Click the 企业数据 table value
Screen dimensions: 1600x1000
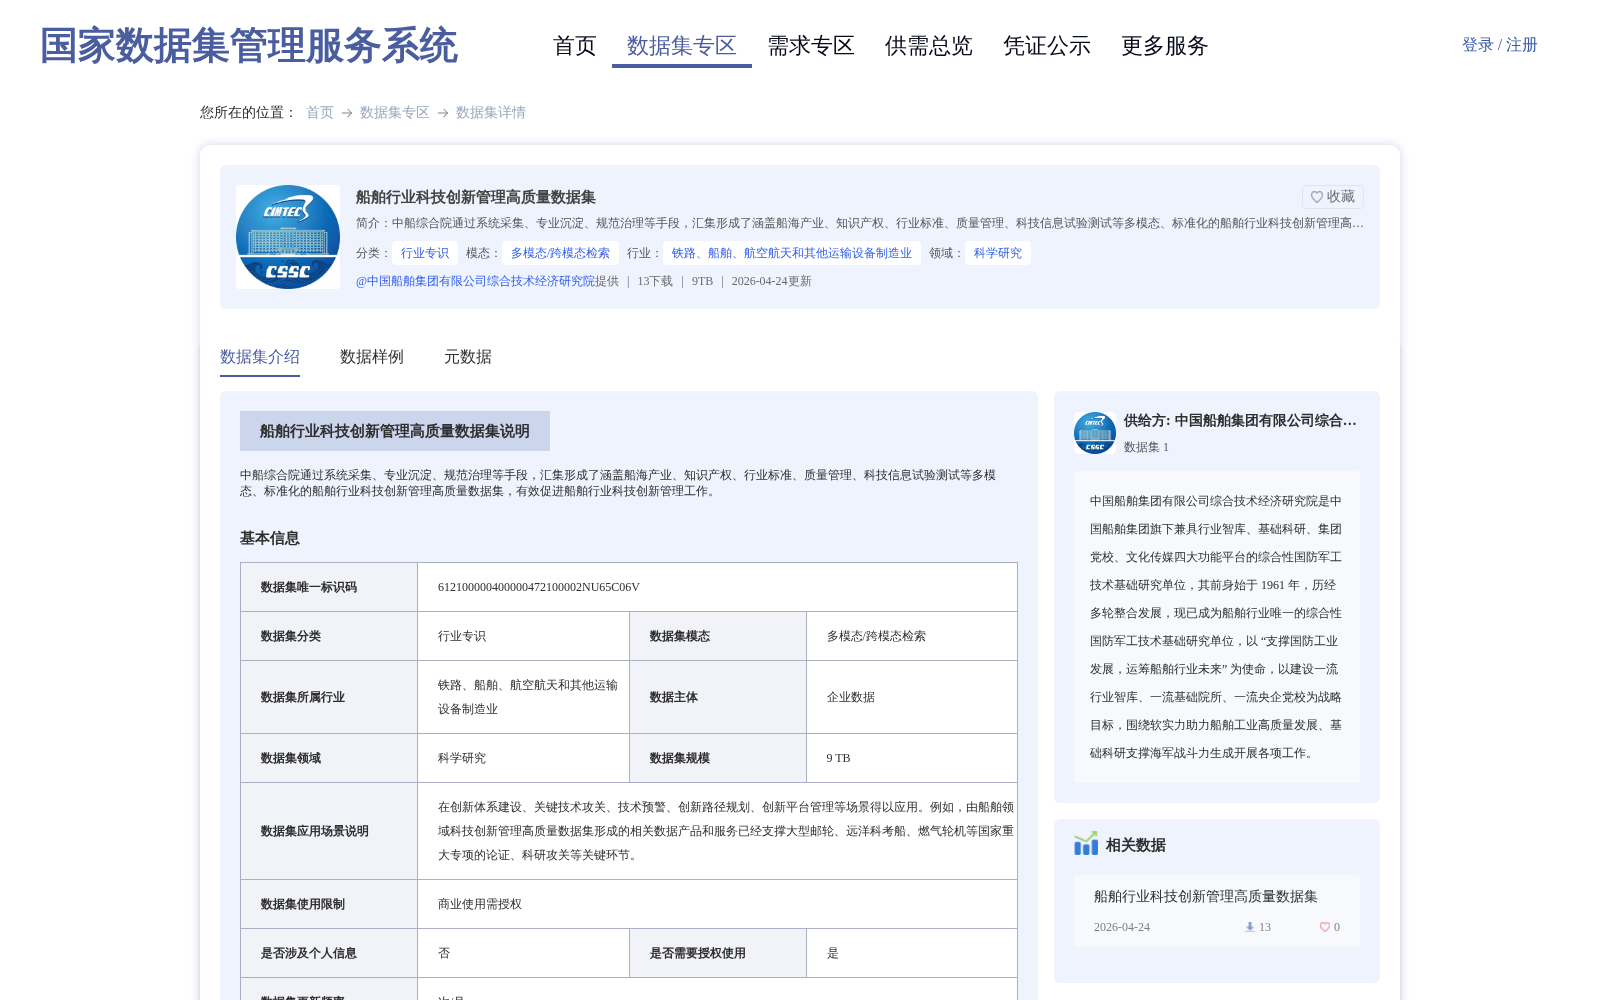click(x=851, y=697)
